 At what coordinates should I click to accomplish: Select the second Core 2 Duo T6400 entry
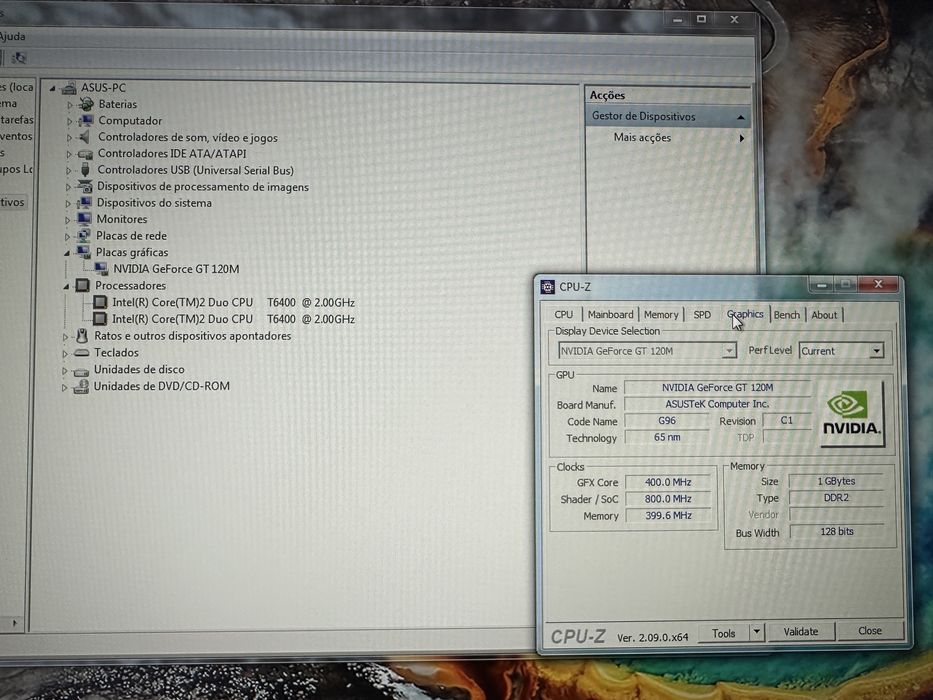pyautogui.click(x=233, y=320)
